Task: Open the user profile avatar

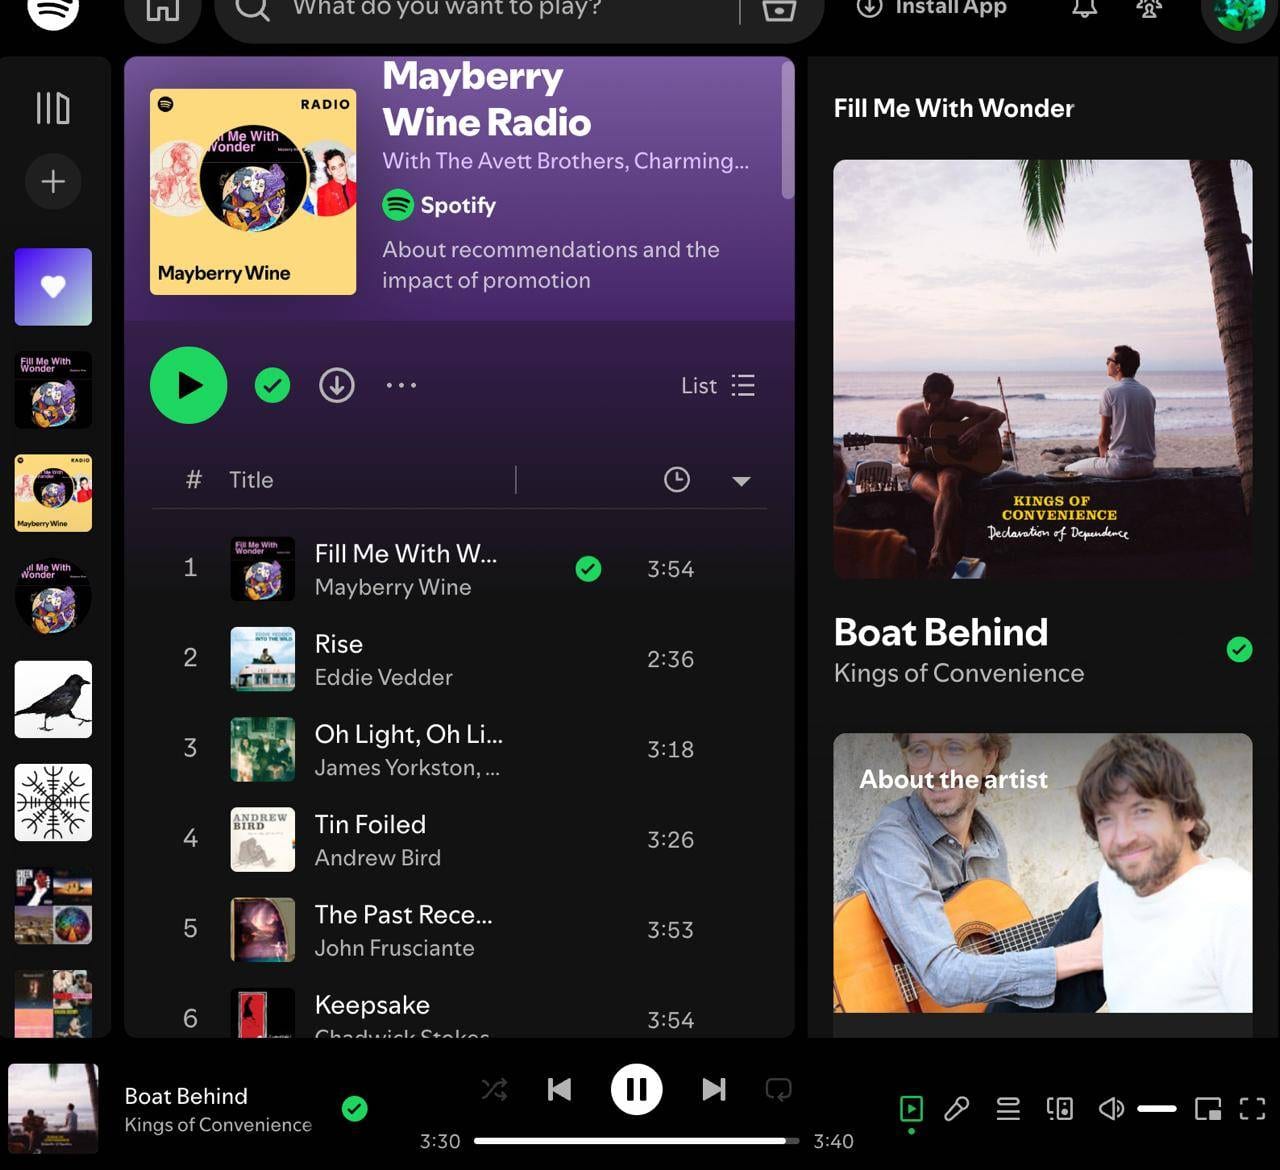Action: (1240, 12)
